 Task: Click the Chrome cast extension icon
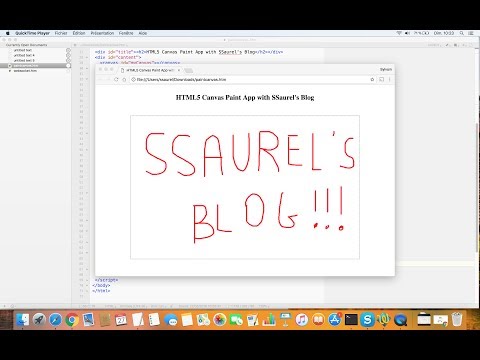[x=382, y=79]
